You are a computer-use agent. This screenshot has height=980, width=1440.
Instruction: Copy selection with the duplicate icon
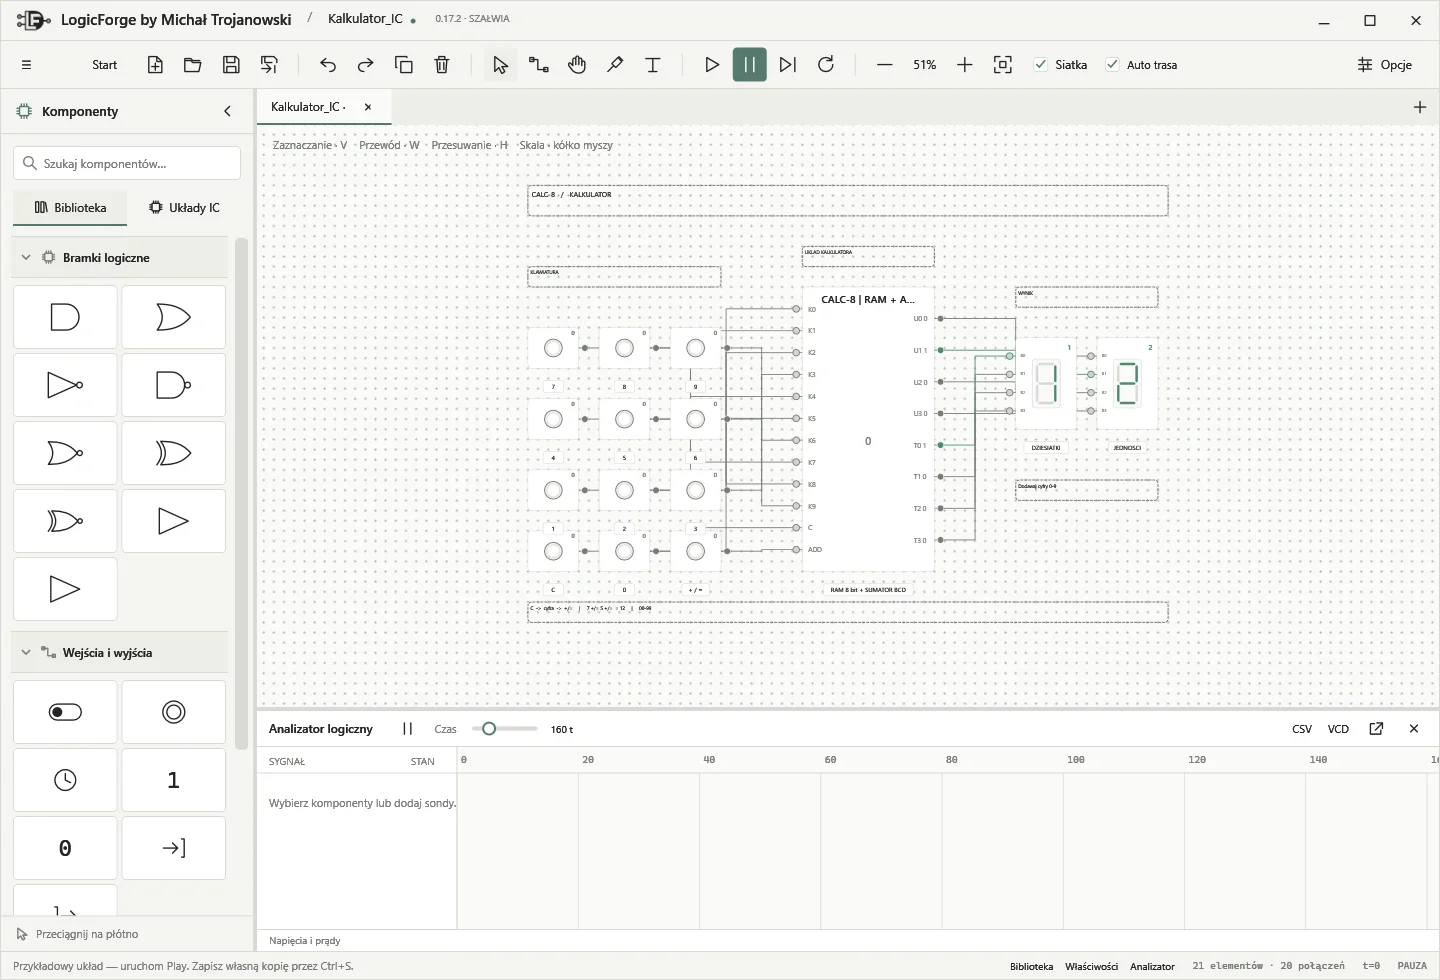coord(404,65)
